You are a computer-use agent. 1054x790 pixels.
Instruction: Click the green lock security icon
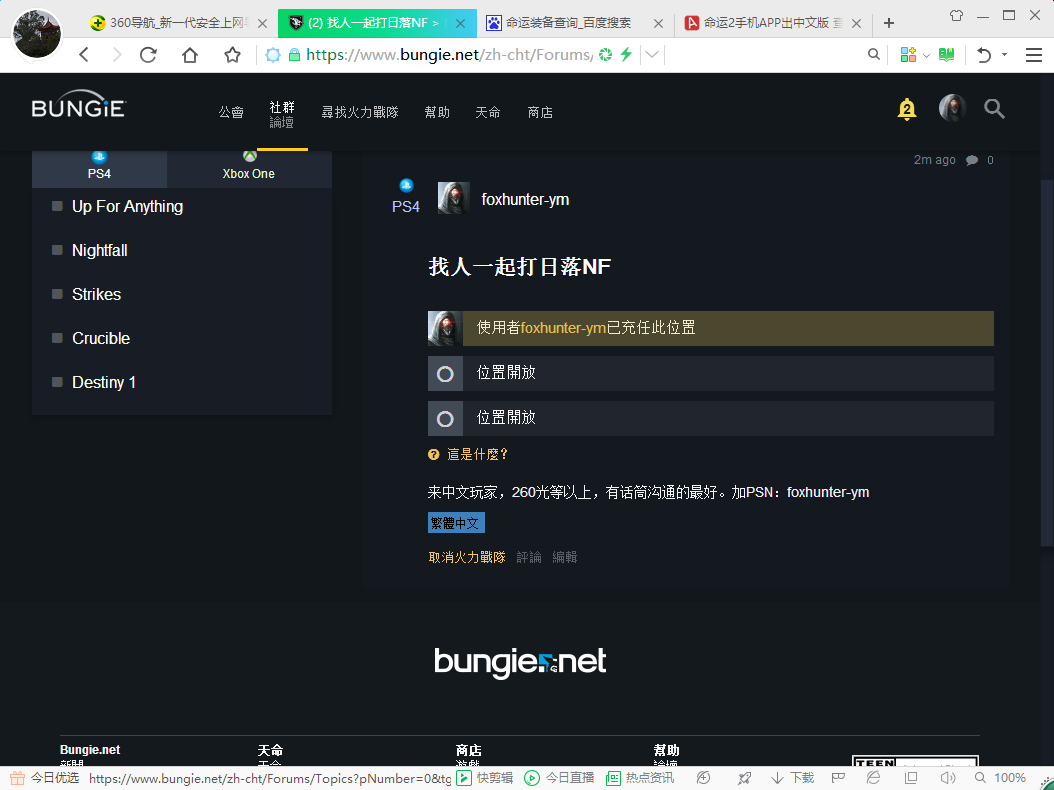[x=294, y=55]
